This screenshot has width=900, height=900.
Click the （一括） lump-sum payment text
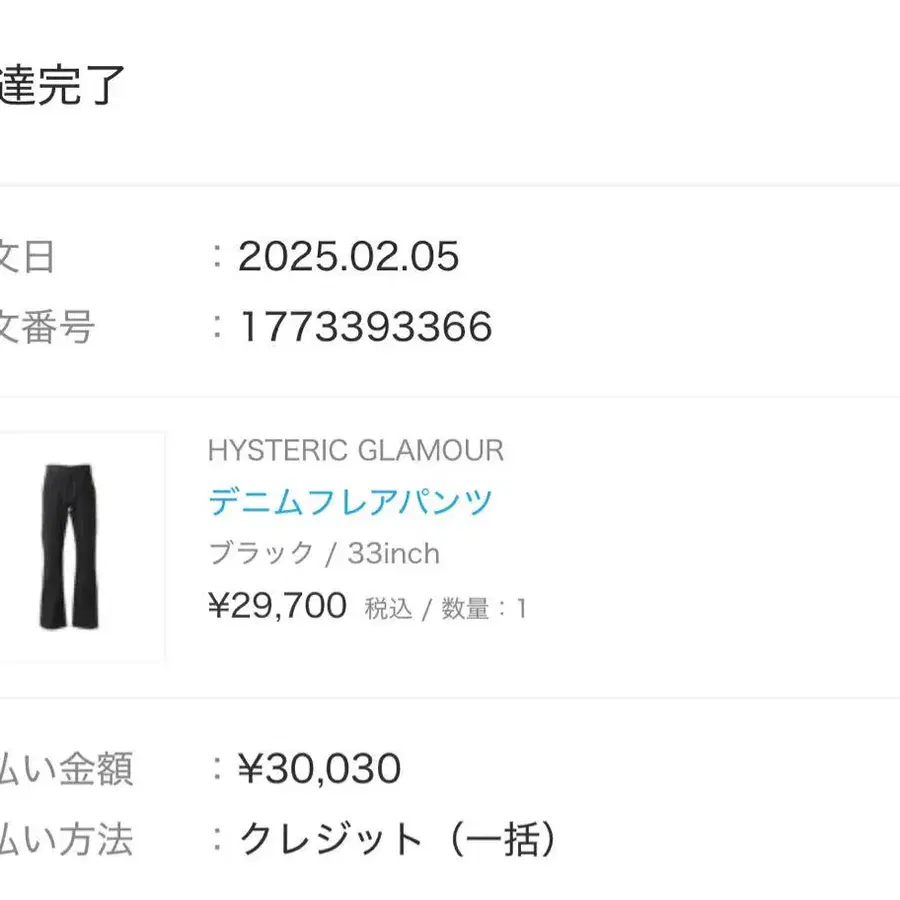point(499,839)
